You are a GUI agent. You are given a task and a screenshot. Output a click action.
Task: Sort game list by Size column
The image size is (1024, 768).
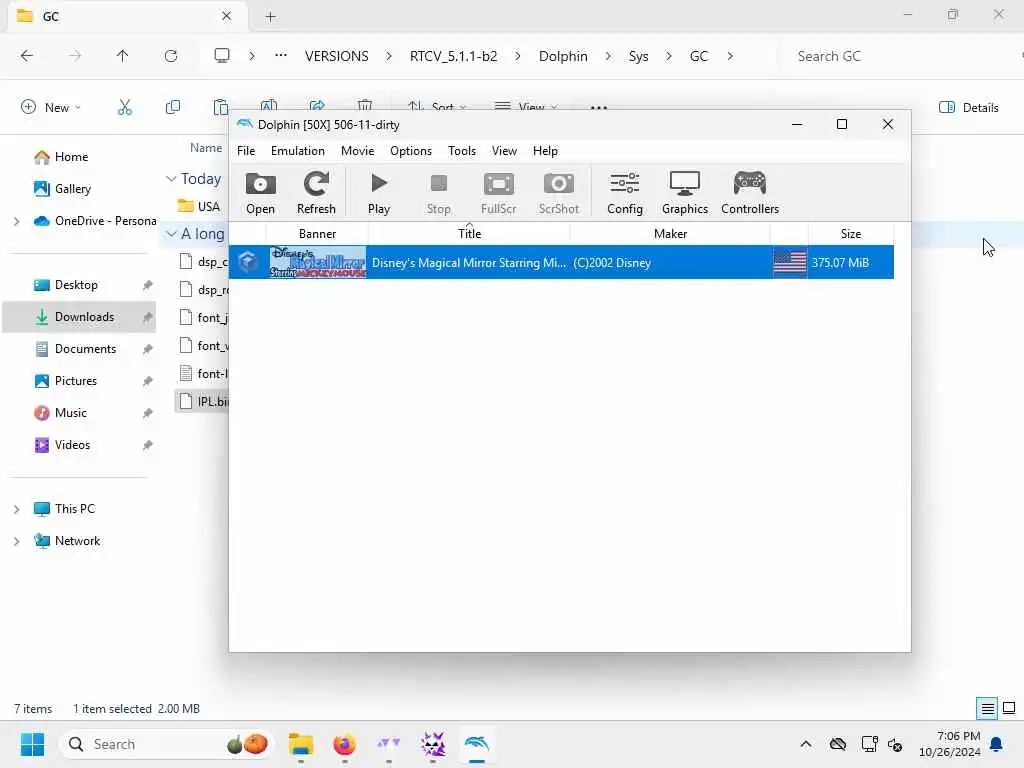tap(850, 234)
